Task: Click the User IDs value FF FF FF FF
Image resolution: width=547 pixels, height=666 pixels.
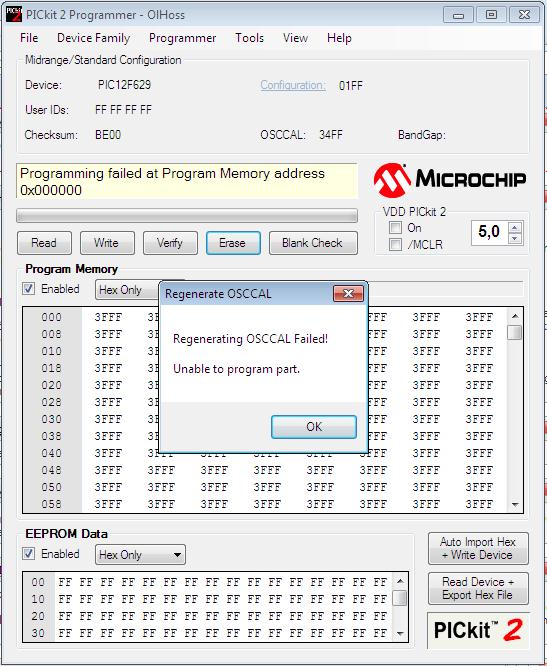Action: click(123, 110)
